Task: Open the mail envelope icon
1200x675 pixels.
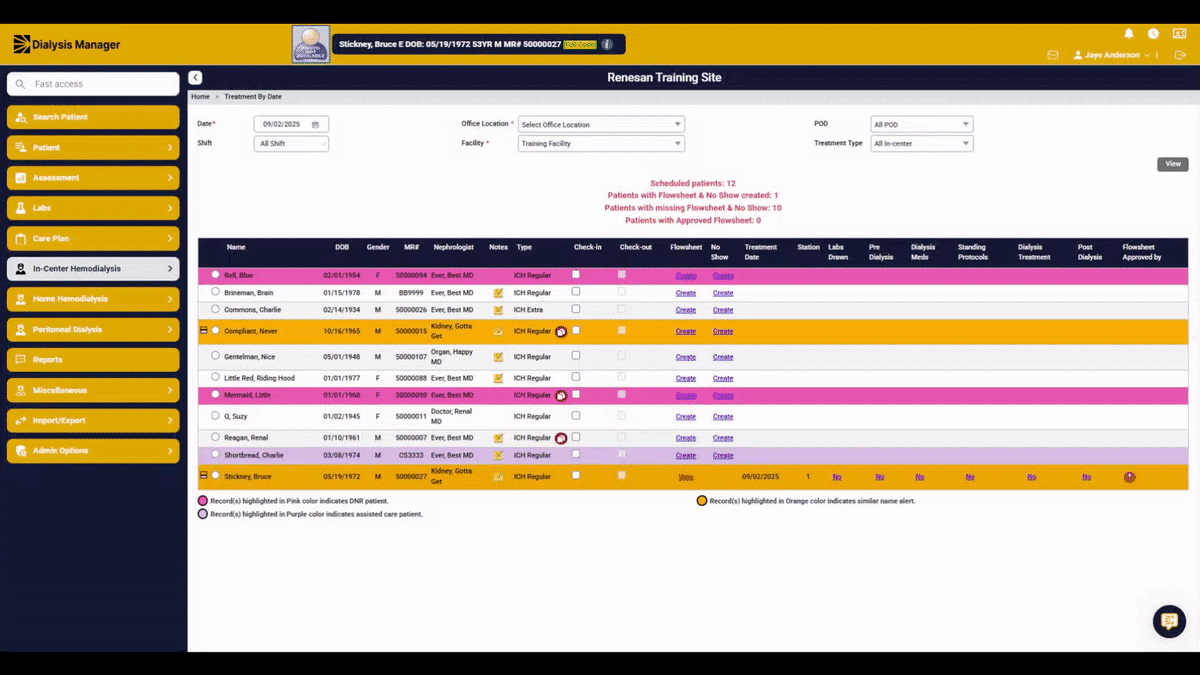Action: [1053, 55]
